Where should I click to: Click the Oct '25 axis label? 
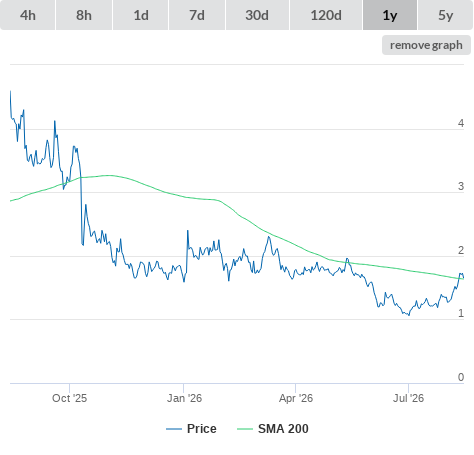[x=69, y=398]
